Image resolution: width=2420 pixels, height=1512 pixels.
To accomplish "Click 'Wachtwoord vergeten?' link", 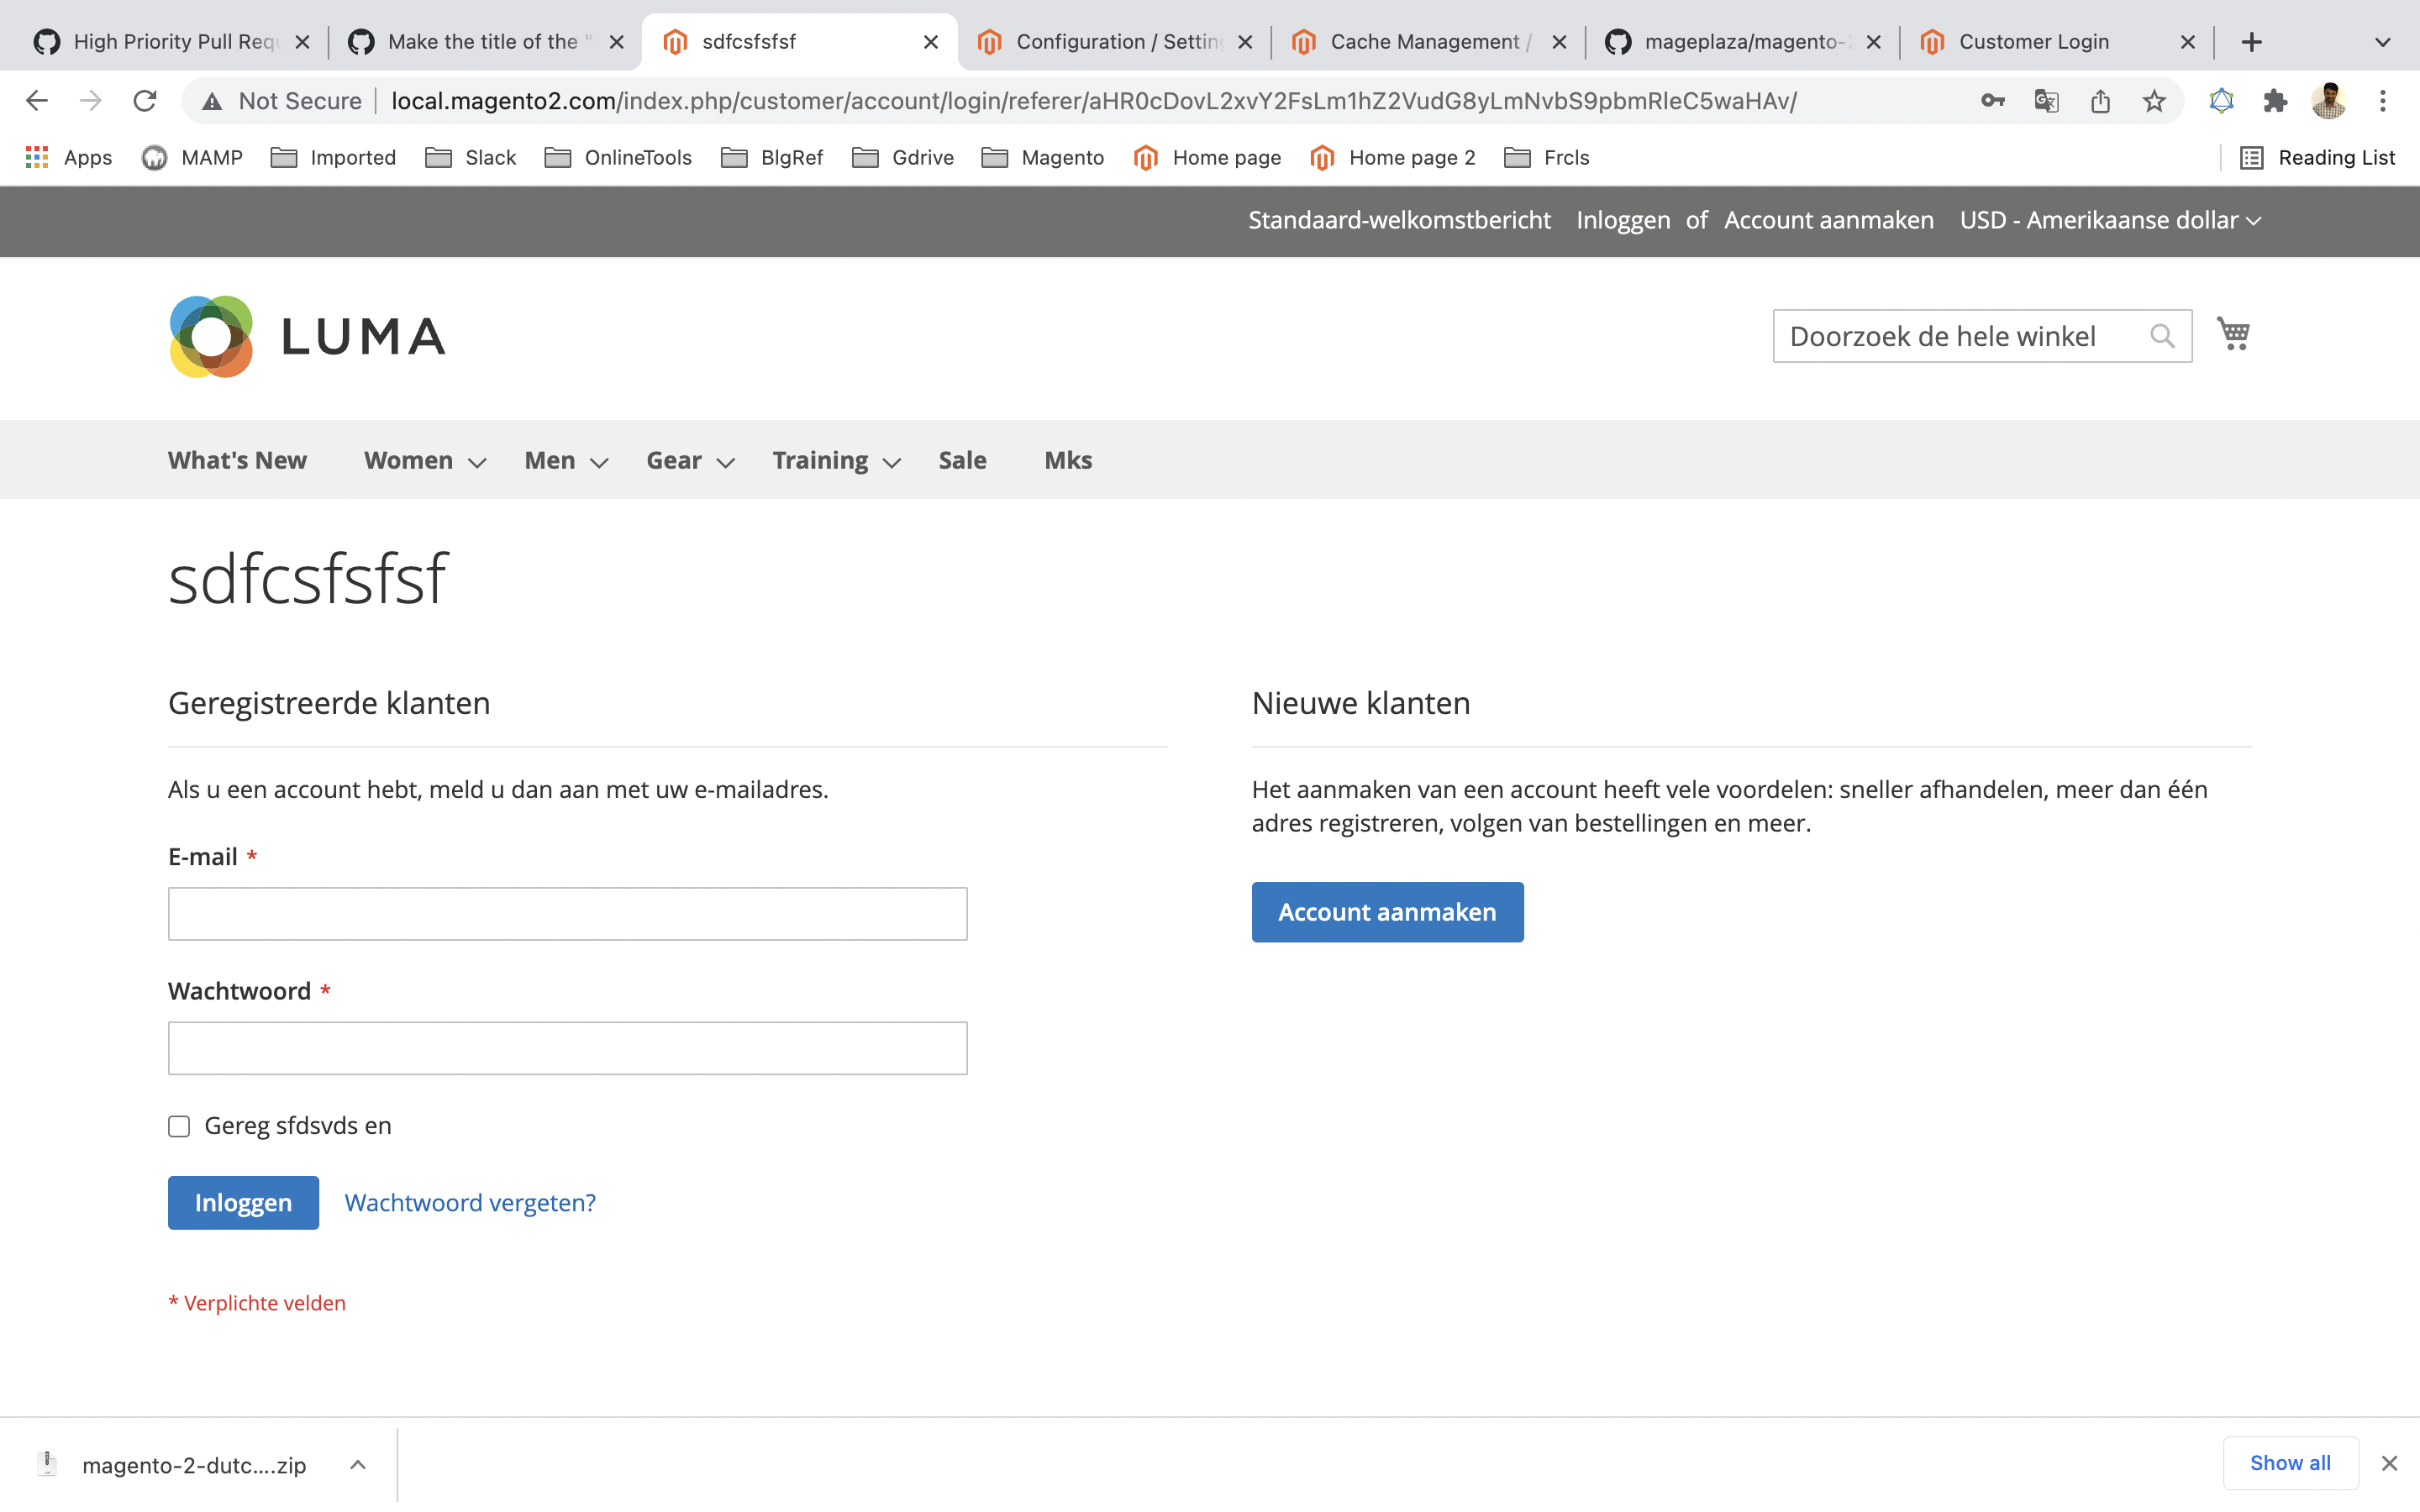I will point(470,1202).
